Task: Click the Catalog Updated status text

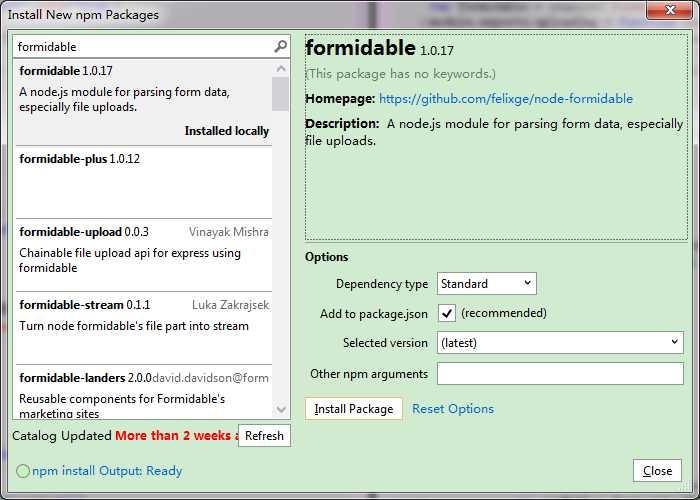Action: (x=62, y=436)
